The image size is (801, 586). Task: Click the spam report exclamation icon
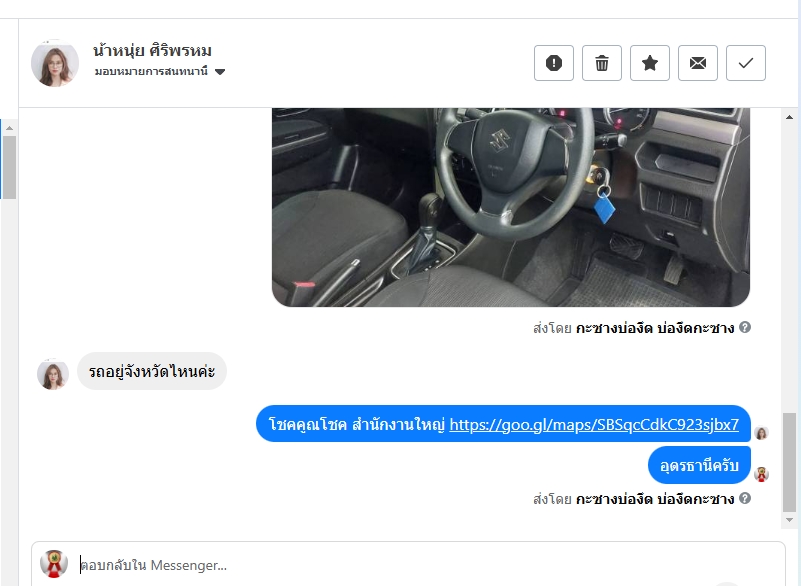pyautogui.click(x=554, y=63)
